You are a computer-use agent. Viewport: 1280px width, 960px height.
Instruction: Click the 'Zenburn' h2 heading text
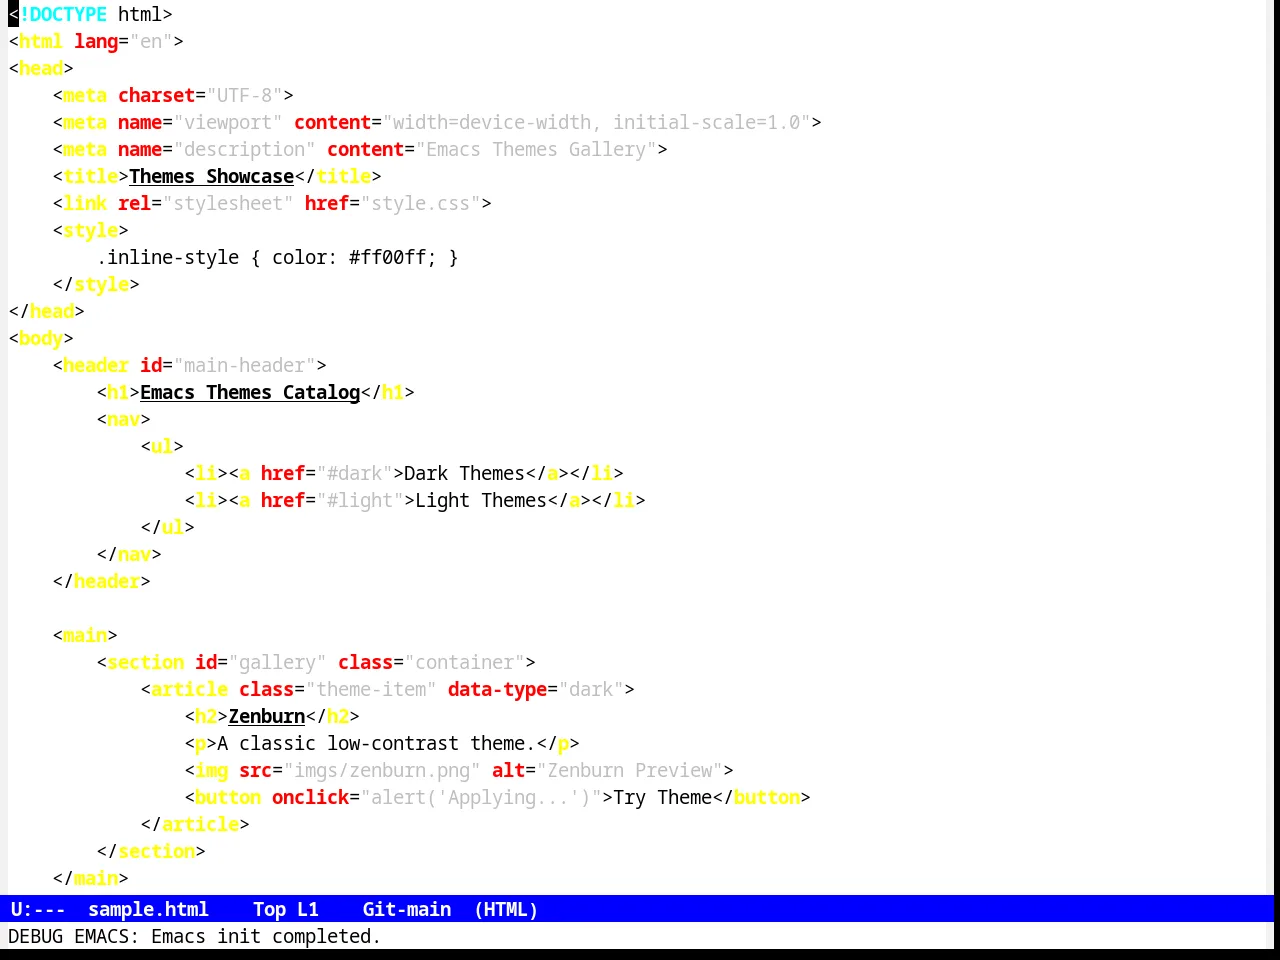(267, 716)
